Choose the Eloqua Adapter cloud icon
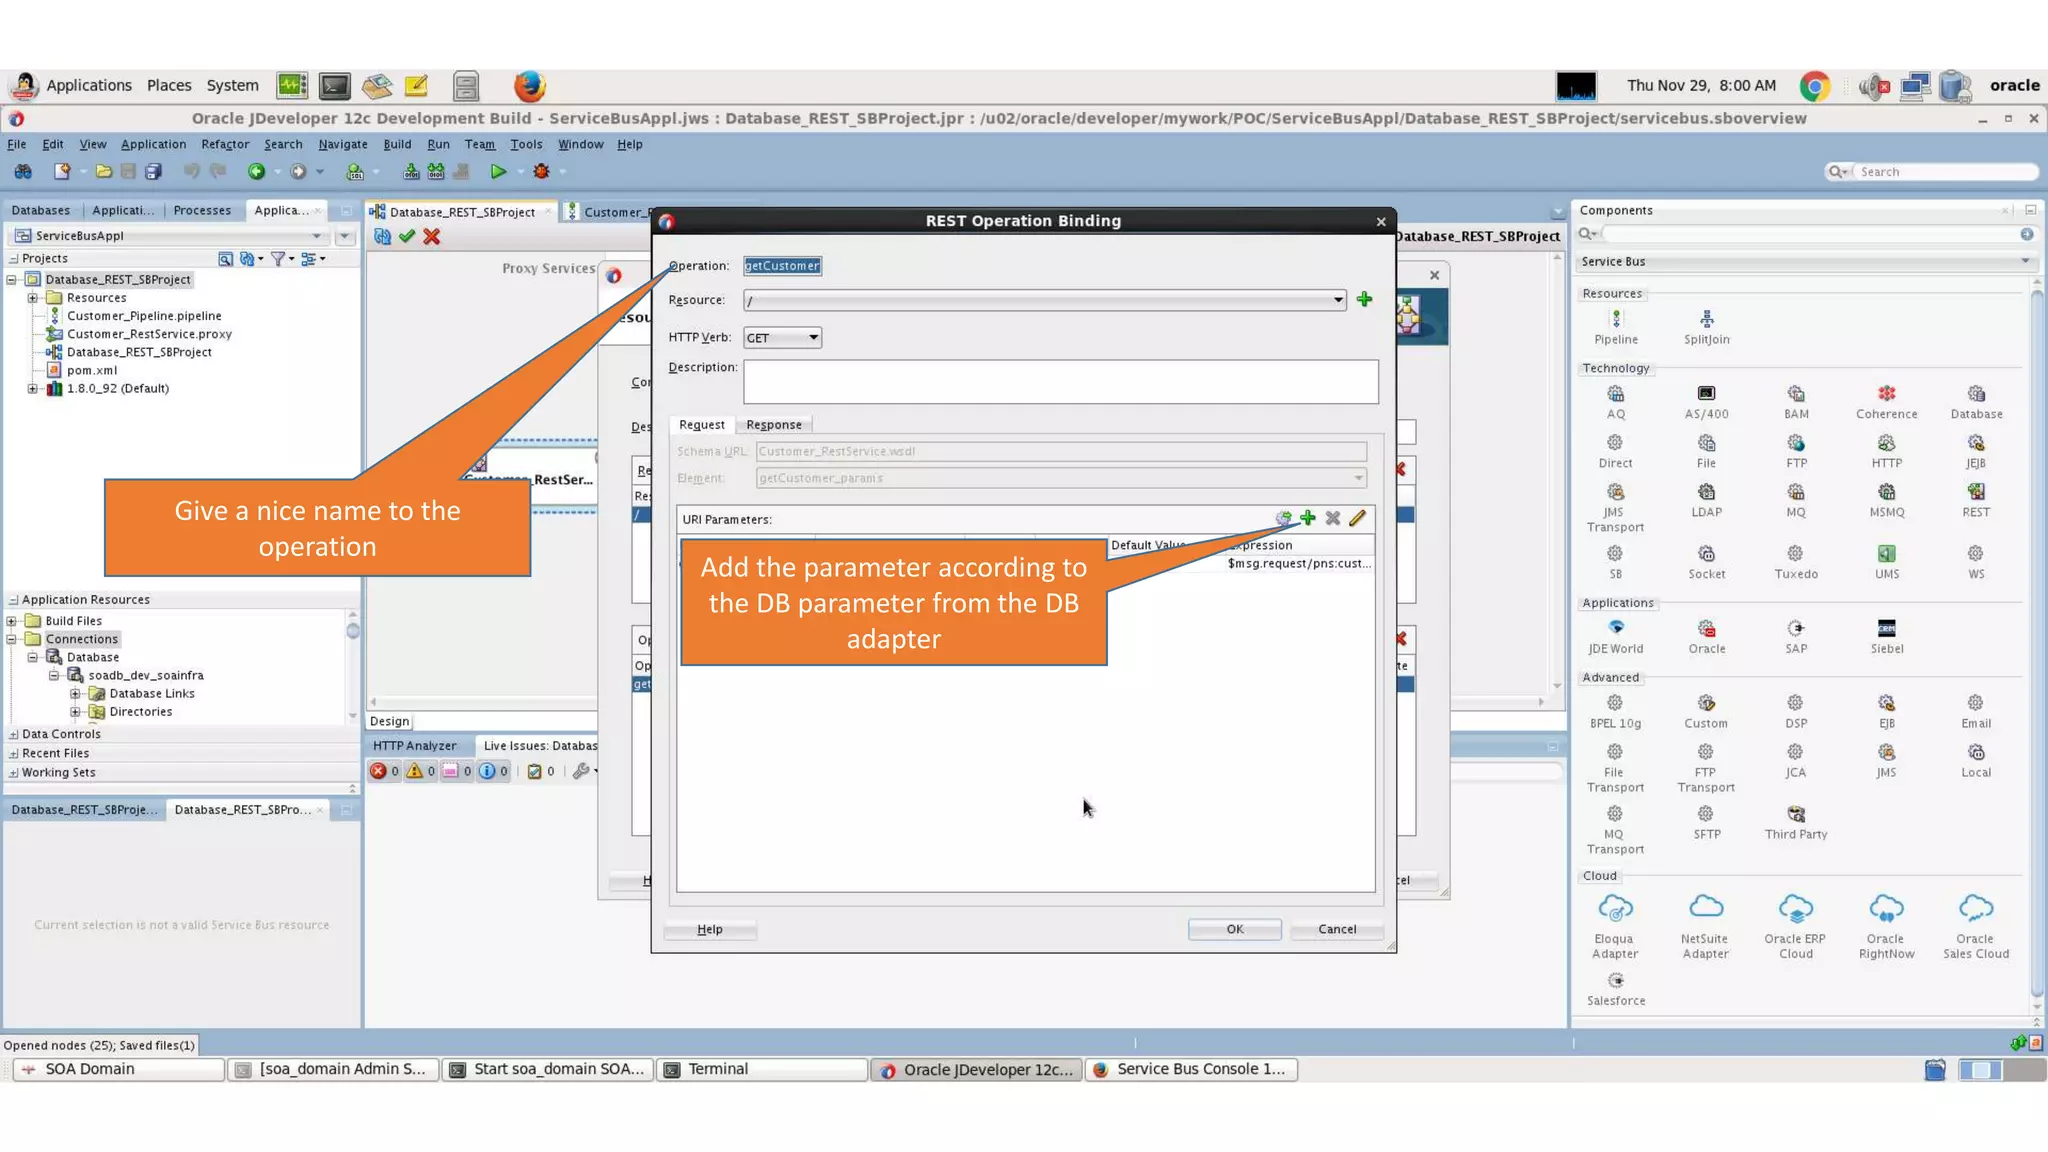 [1614, 926]
